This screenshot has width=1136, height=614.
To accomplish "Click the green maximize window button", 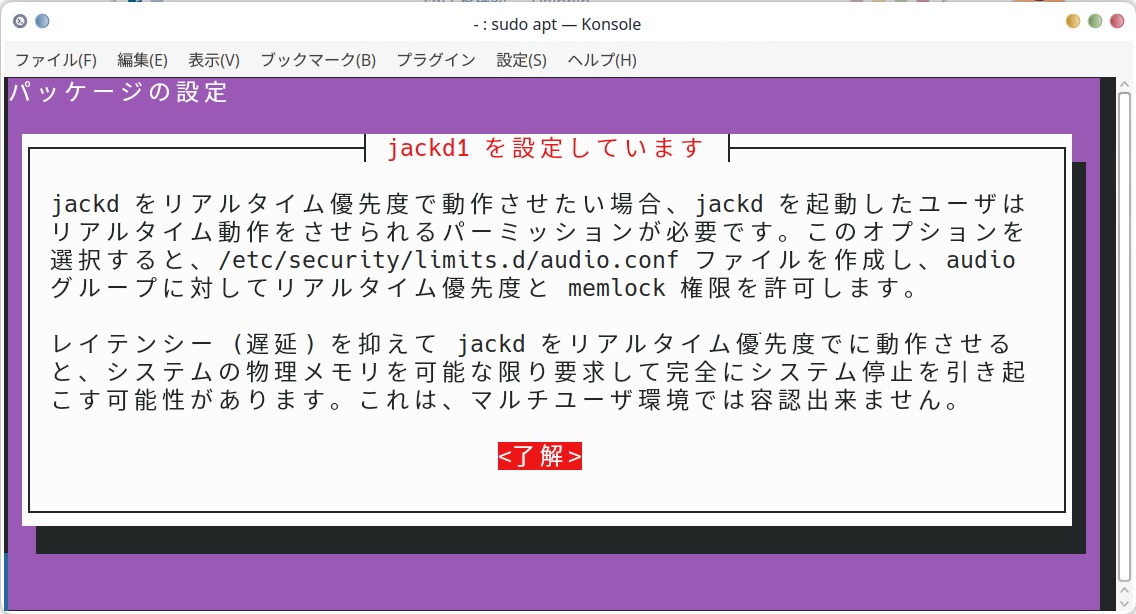I will pos(1095,21).
